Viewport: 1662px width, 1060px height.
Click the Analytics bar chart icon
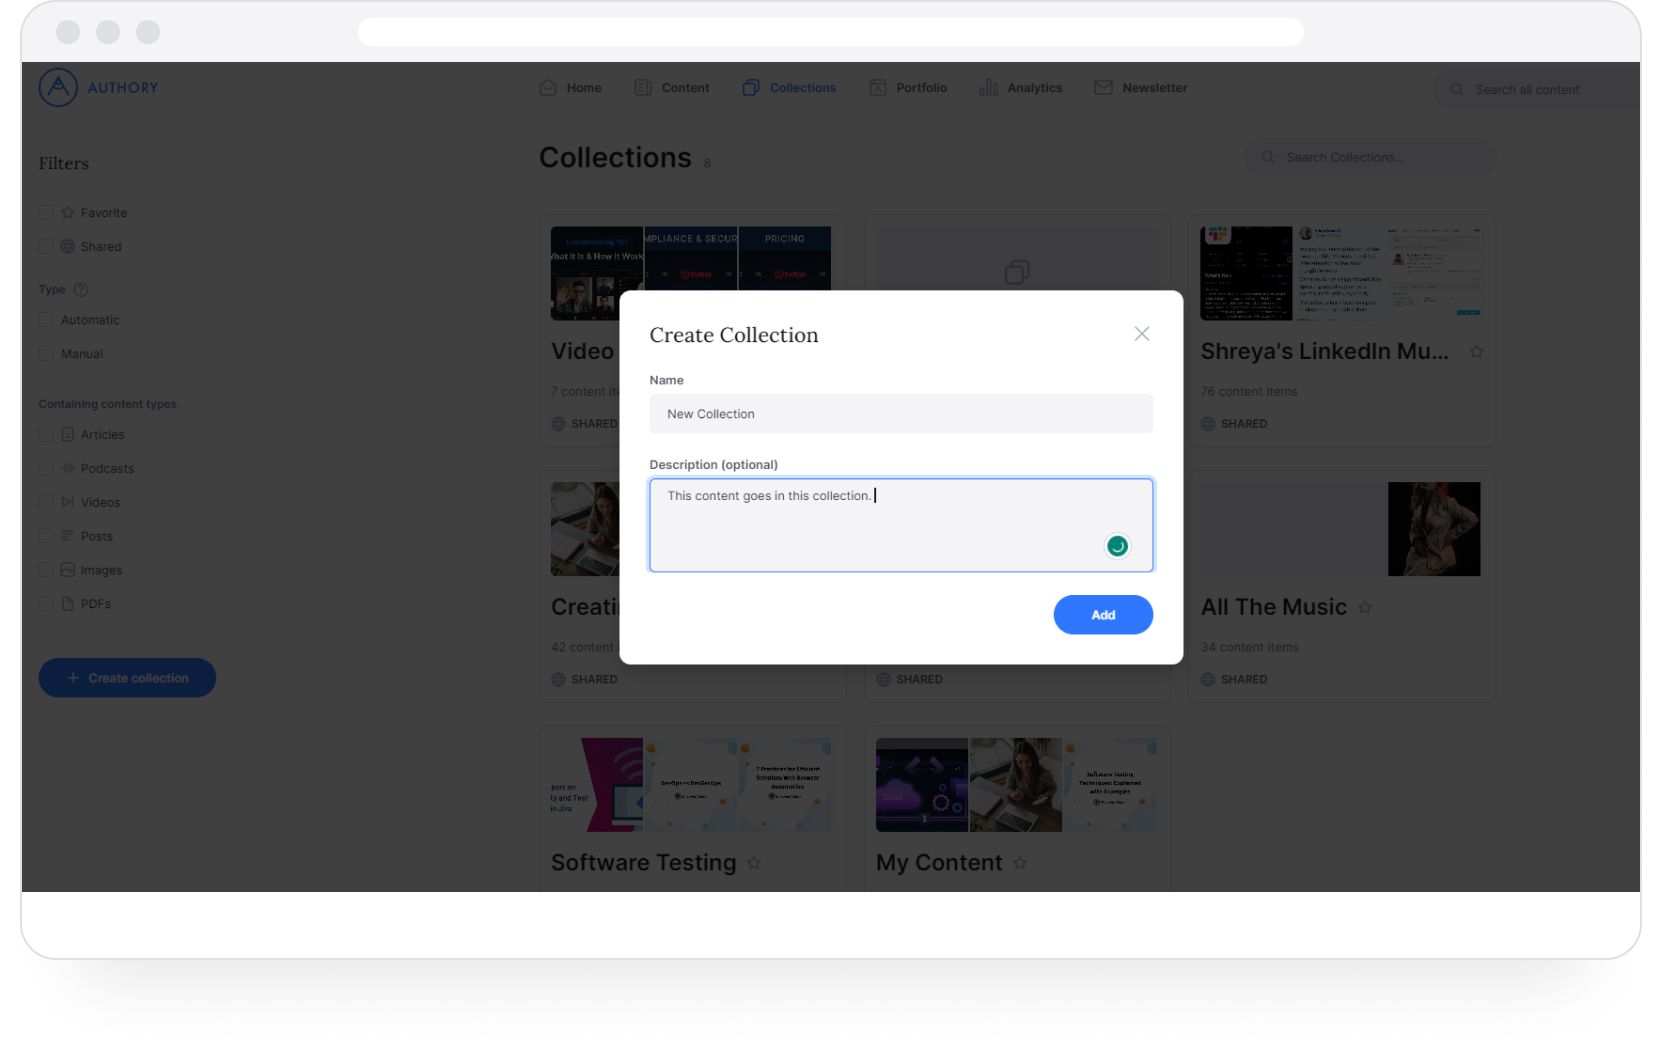[x=988, y=88]
